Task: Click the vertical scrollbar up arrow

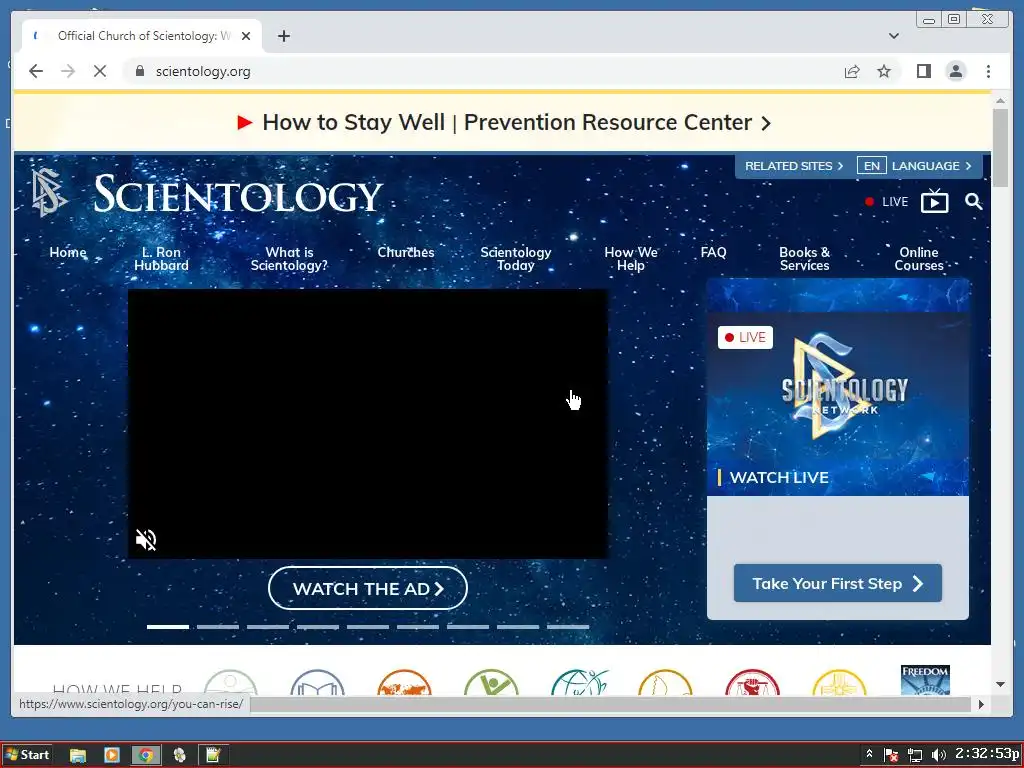Action: [1000, 101]
